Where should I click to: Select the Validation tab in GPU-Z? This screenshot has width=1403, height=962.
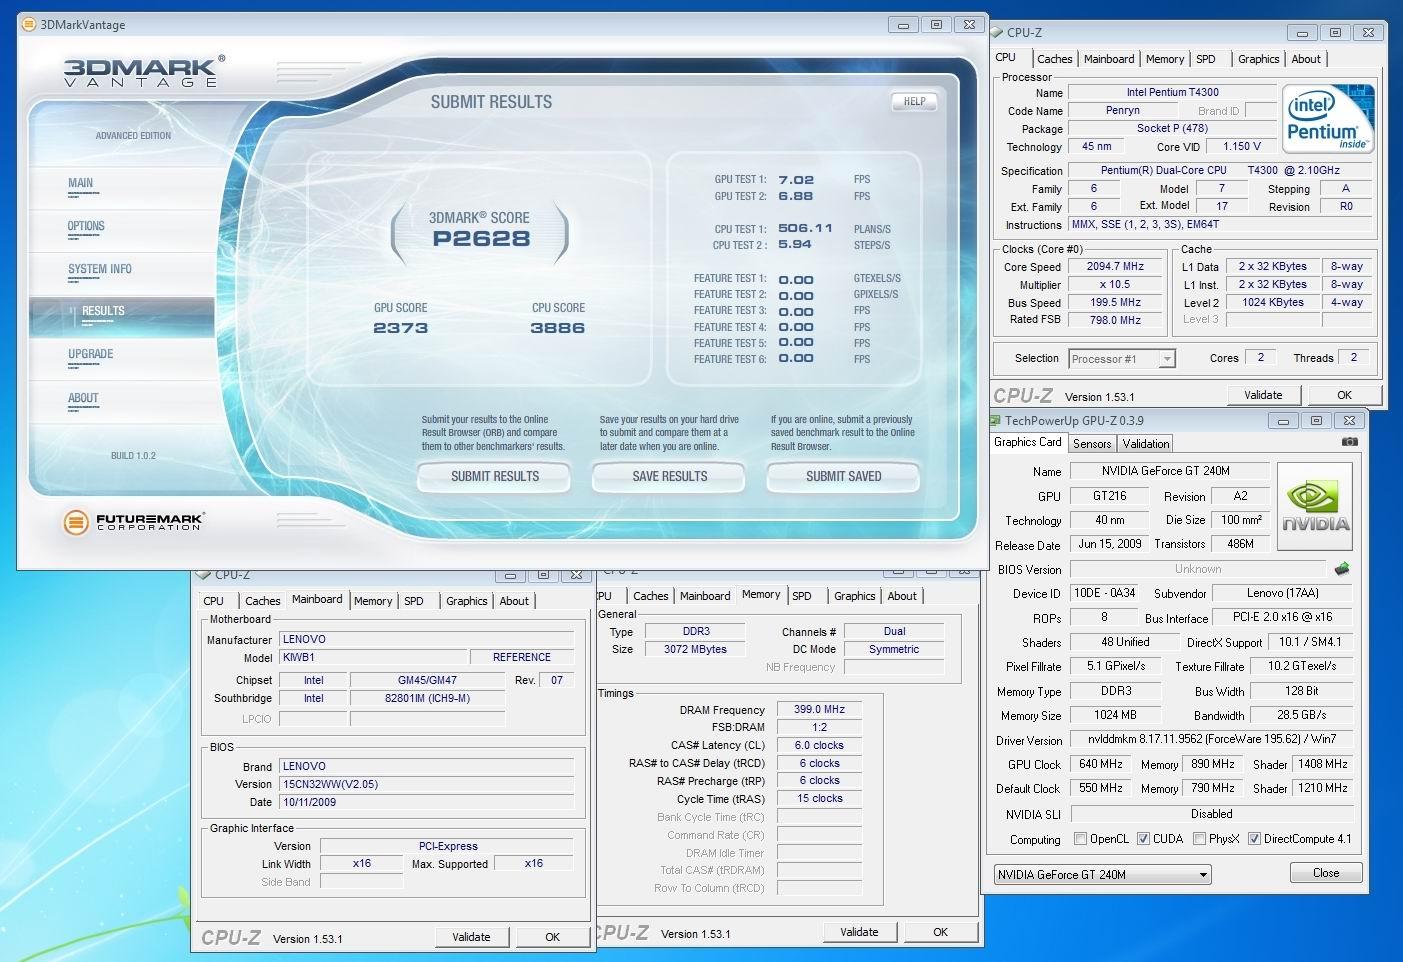tap(1146, 444)
